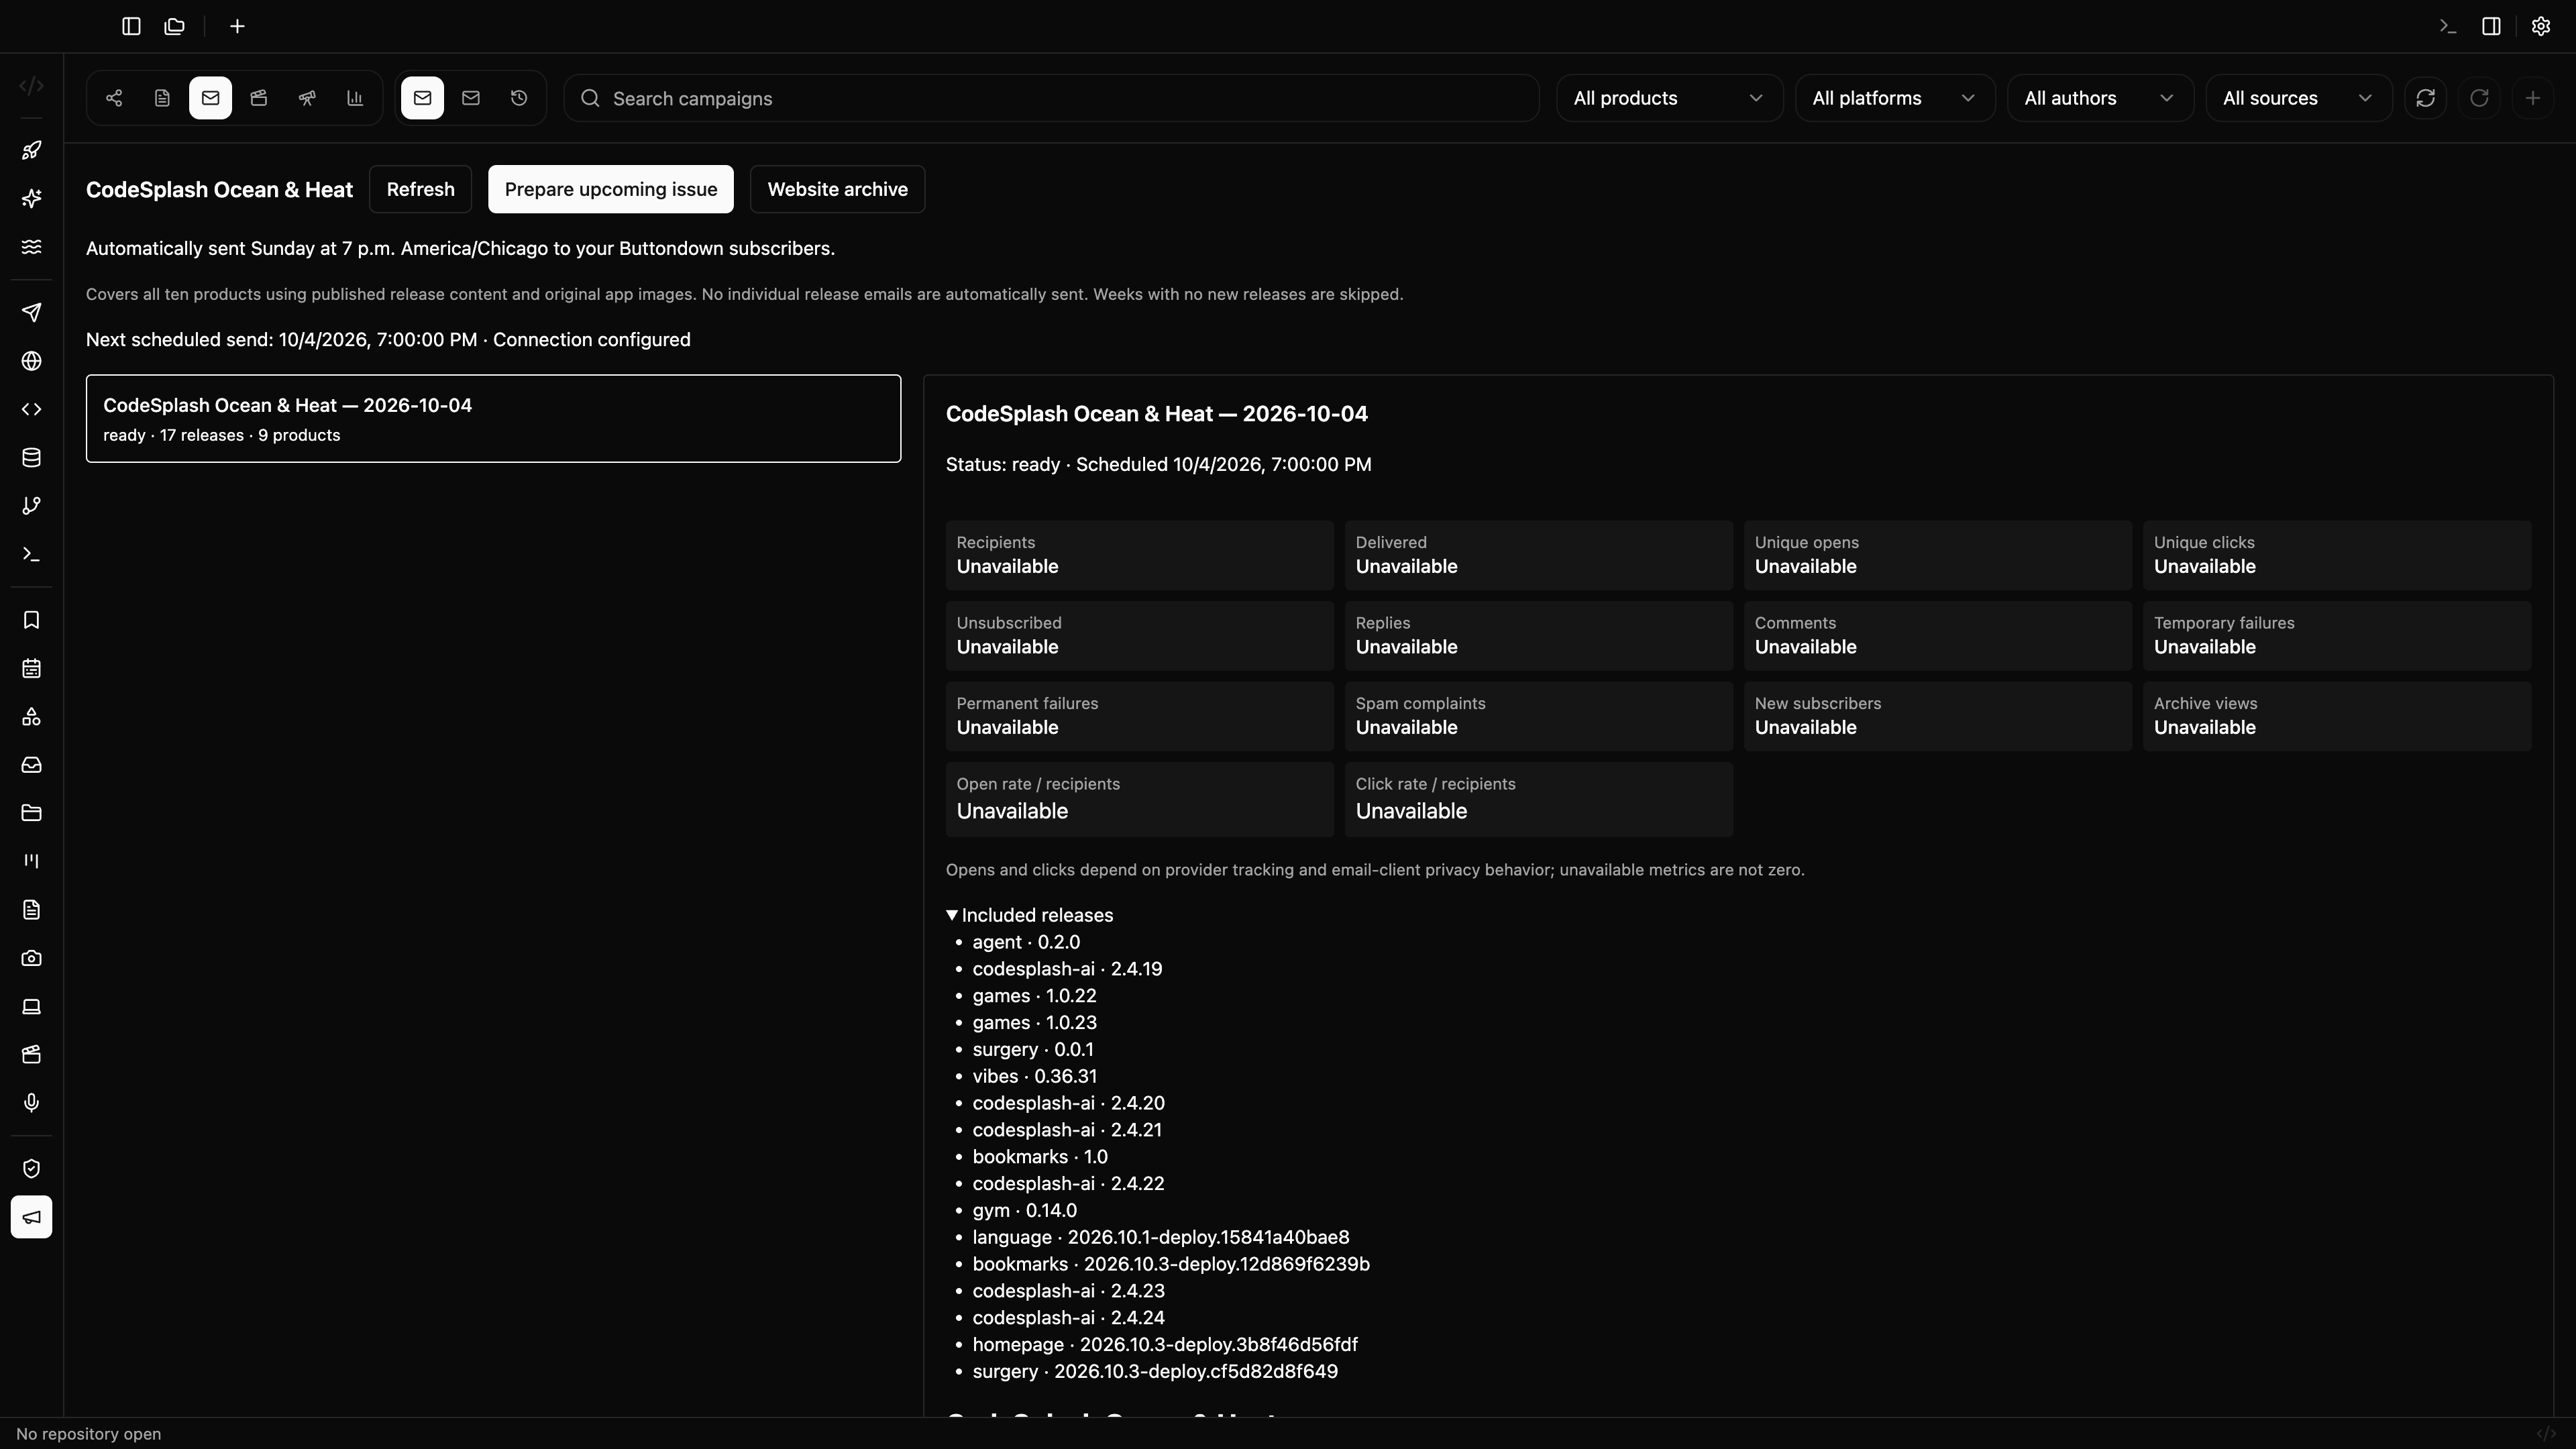The image size is (2576, 1449).
Task: Open the waves sidebar icon
Action: (32, 246)
